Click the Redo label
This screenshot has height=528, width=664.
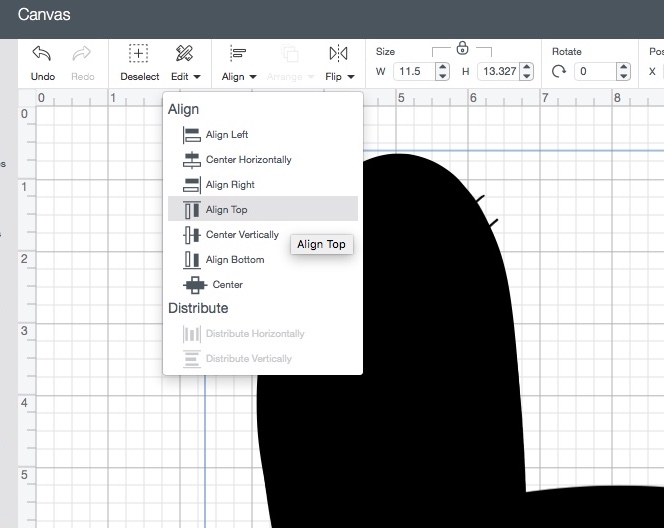(83, 77)
